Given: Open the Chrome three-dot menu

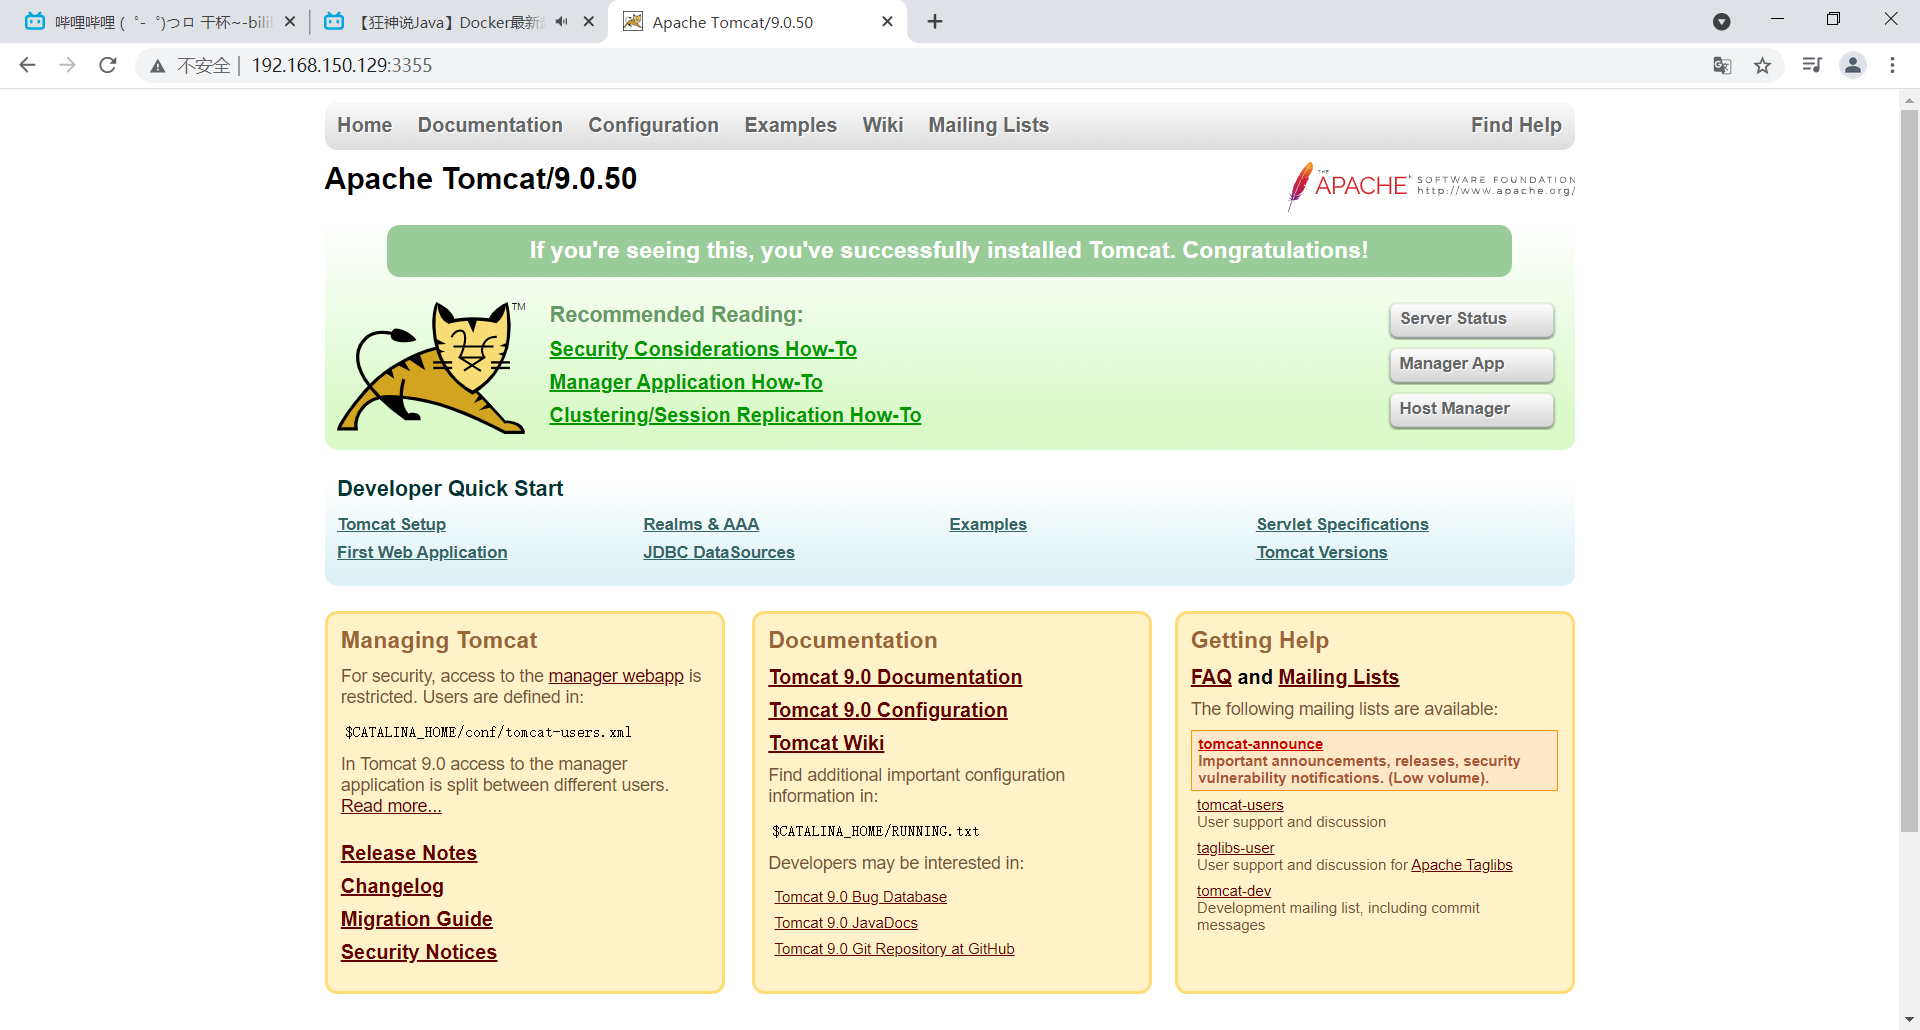Looking at the screenshot, I should 1892,65.
